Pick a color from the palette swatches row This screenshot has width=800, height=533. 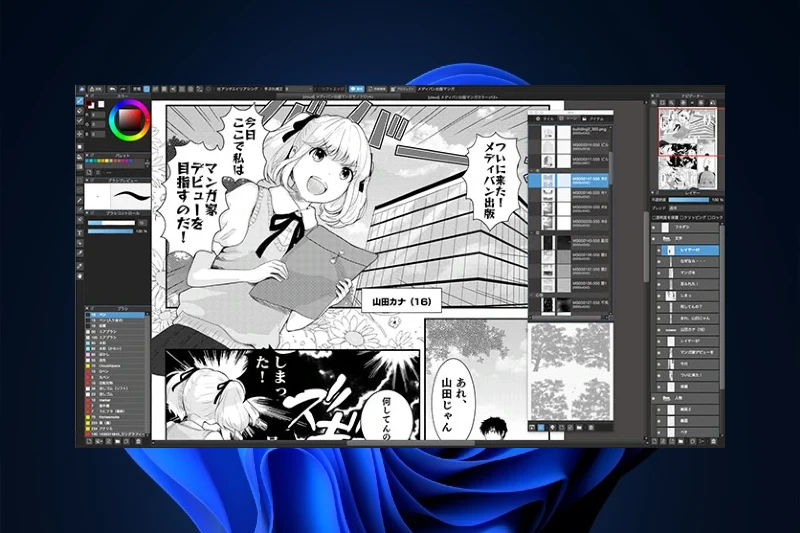click(117, 164)
